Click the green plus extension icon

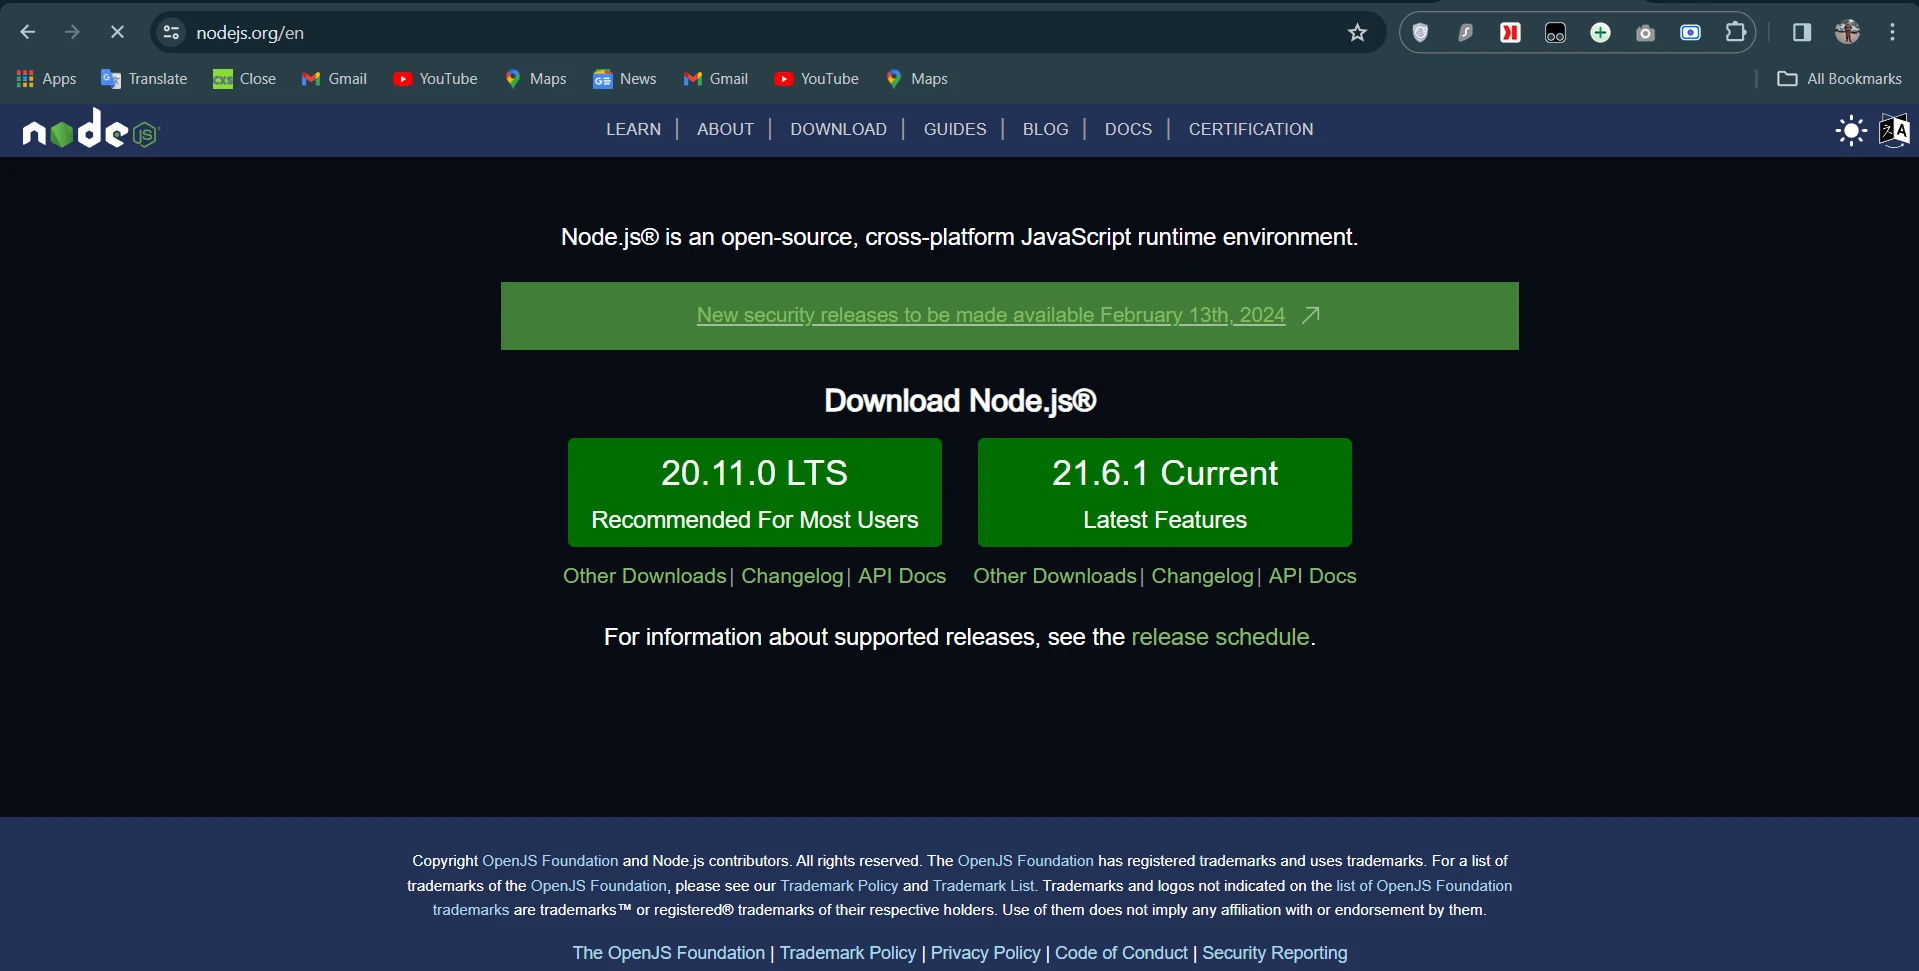coord(1600,33)
